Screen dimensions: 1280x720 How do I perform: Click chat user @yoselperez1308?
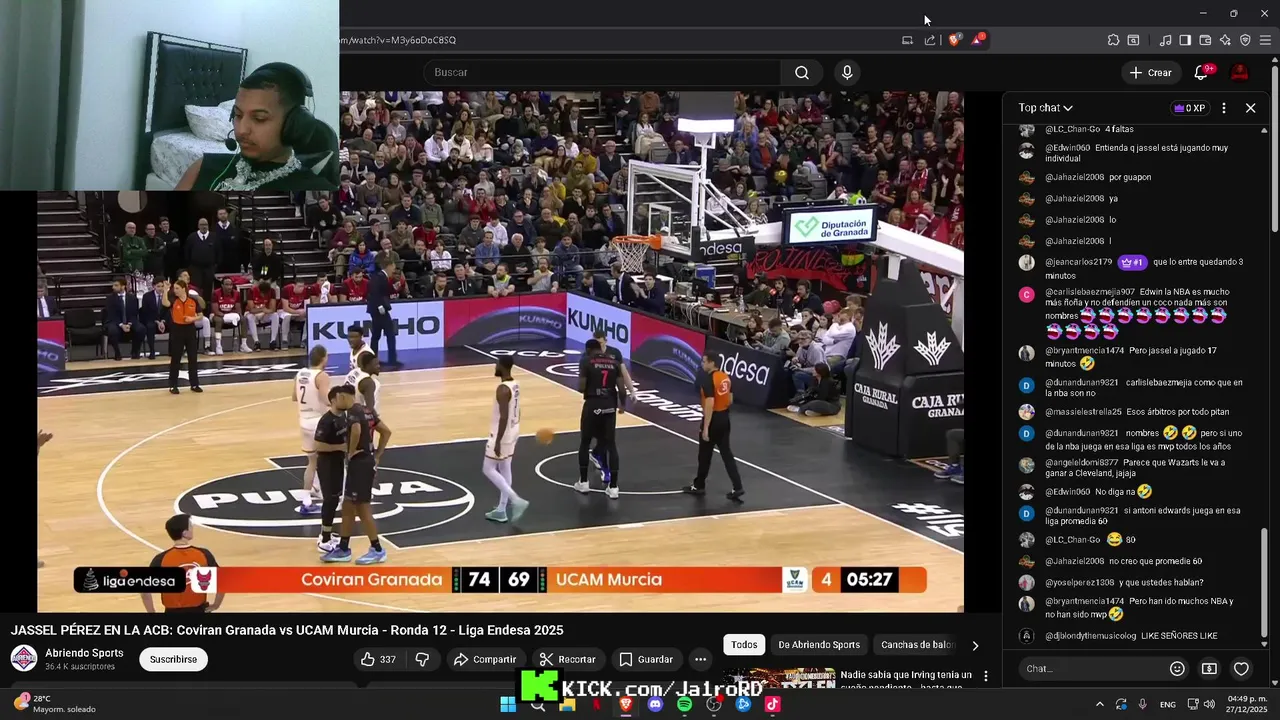pyautogui.click(x=1079, y=582)
